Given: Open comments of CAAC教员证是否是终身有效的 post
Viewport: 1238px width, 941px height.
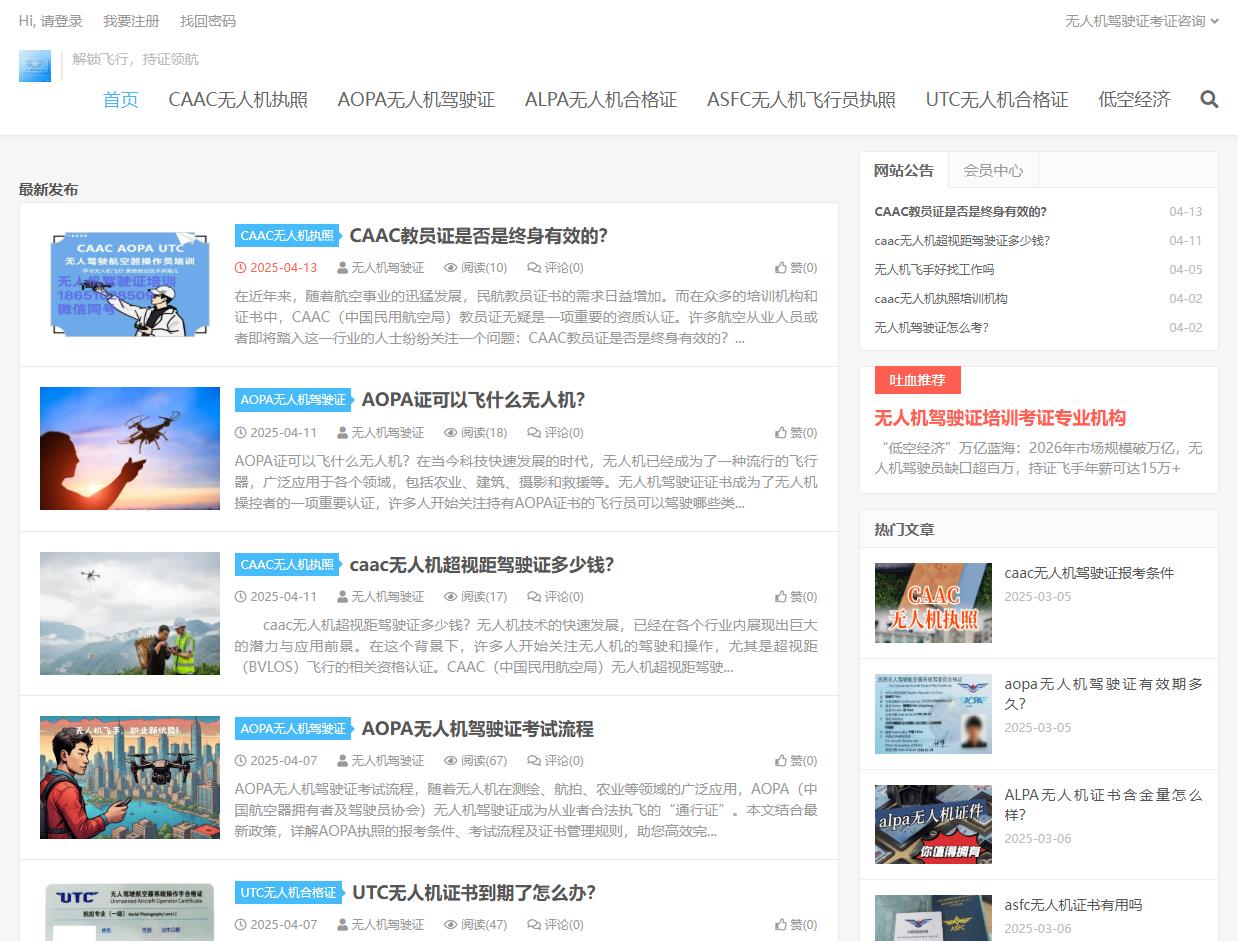Looking at the screenshot, I should [x=555, y=268].
